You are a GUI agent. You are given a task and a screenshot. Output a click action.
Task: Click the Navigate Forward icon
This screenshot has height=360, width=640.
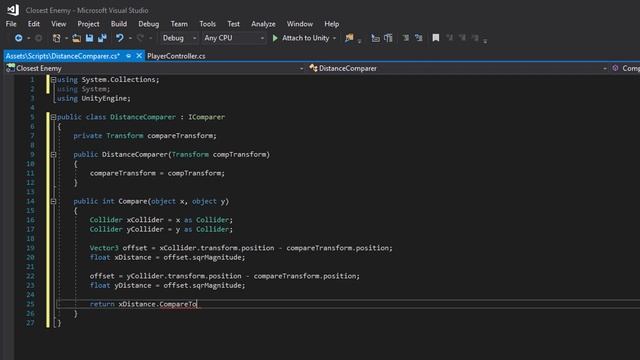38,38
